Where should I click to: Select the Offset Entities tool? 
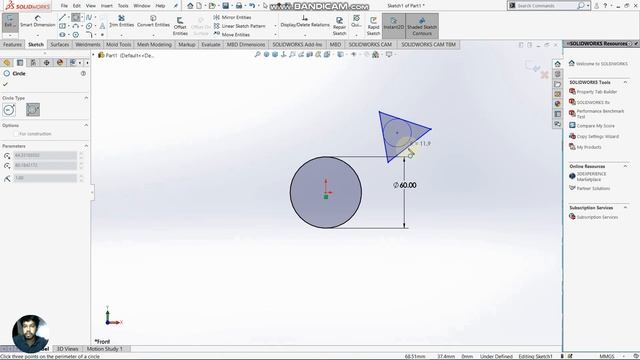click(x=180, y=27)
